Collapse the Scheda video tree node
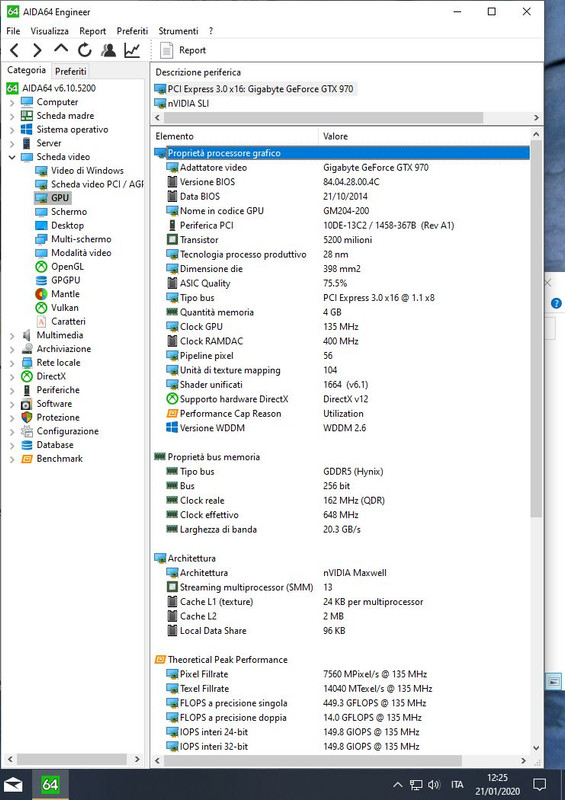 (12, 157)
